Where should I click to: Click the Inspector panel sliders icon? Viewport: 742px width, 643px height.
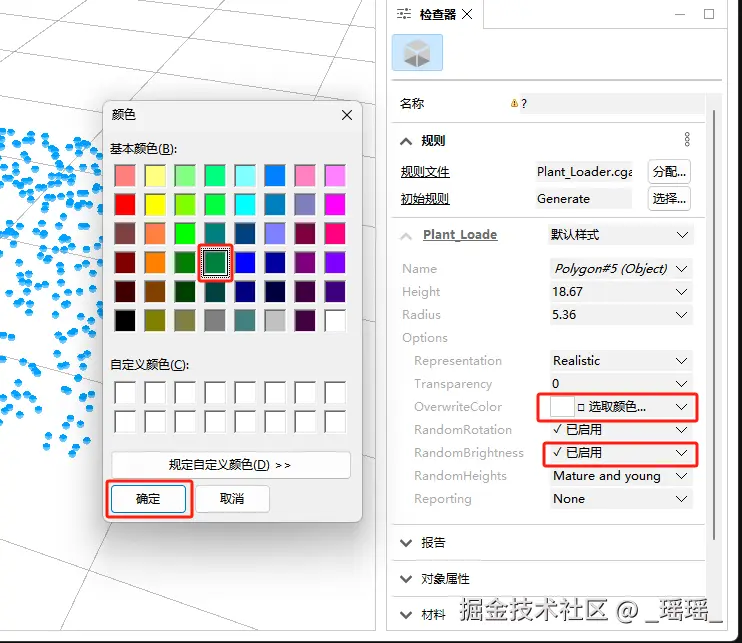point(404,14)
